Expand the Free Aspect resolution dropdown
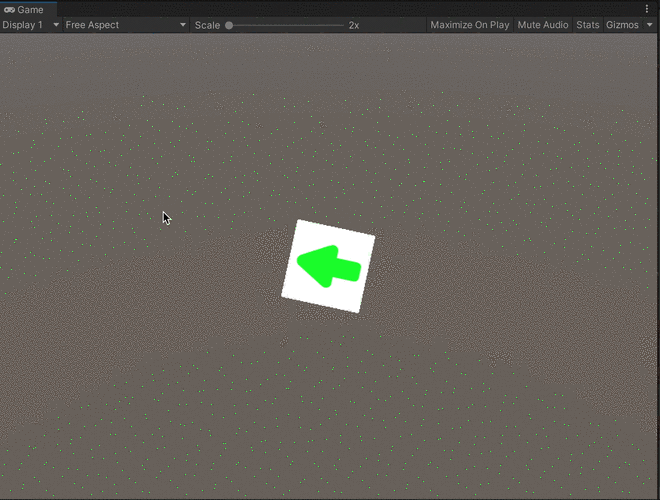The width and height of the screenshot is (660, 500). click(120, 25)
